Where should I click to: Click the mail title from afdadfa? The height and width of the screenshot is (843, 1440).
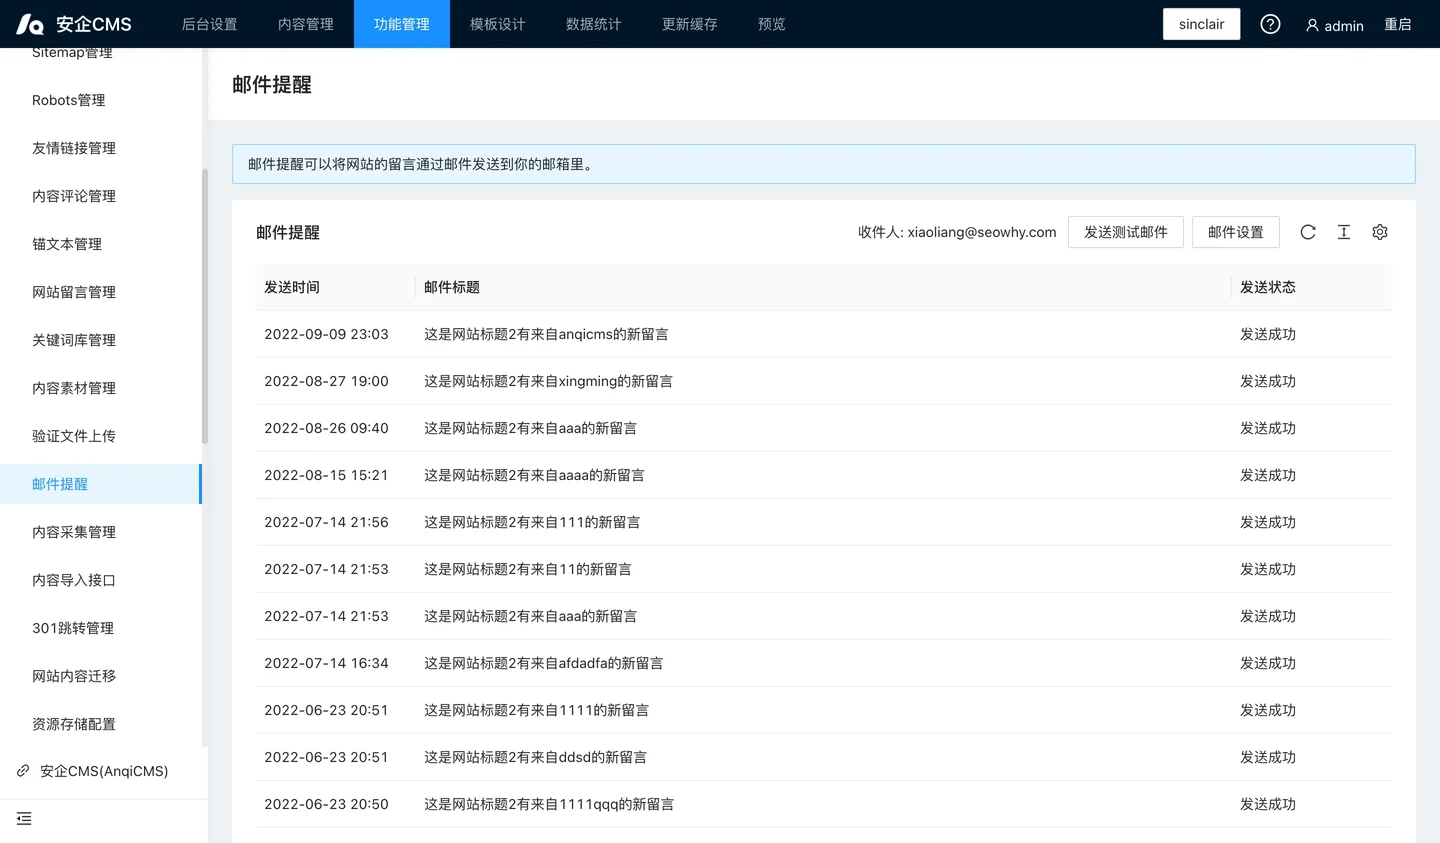[x=543, y=663]
